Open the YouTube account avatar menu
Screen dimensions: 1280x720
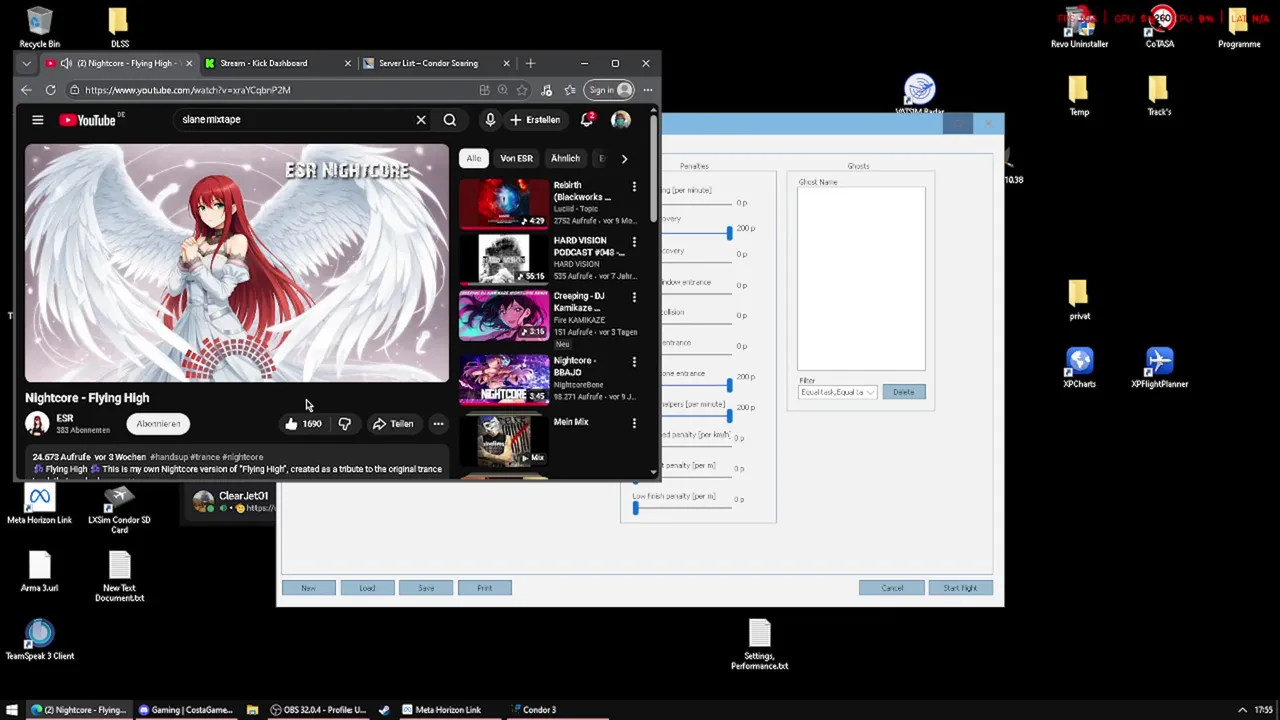[621, 120]
